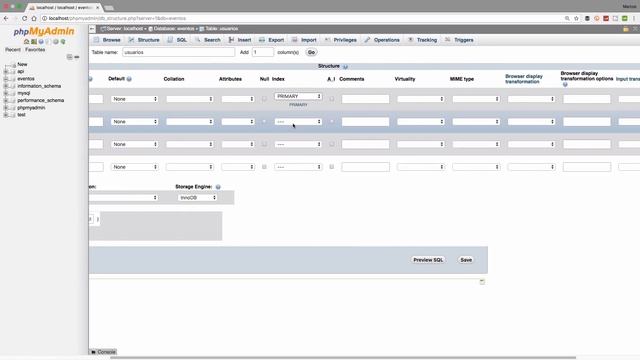Viewport: 640px width, 360px height.
Task: Click the Preview SQL button
Action: [x=428, y=260]
